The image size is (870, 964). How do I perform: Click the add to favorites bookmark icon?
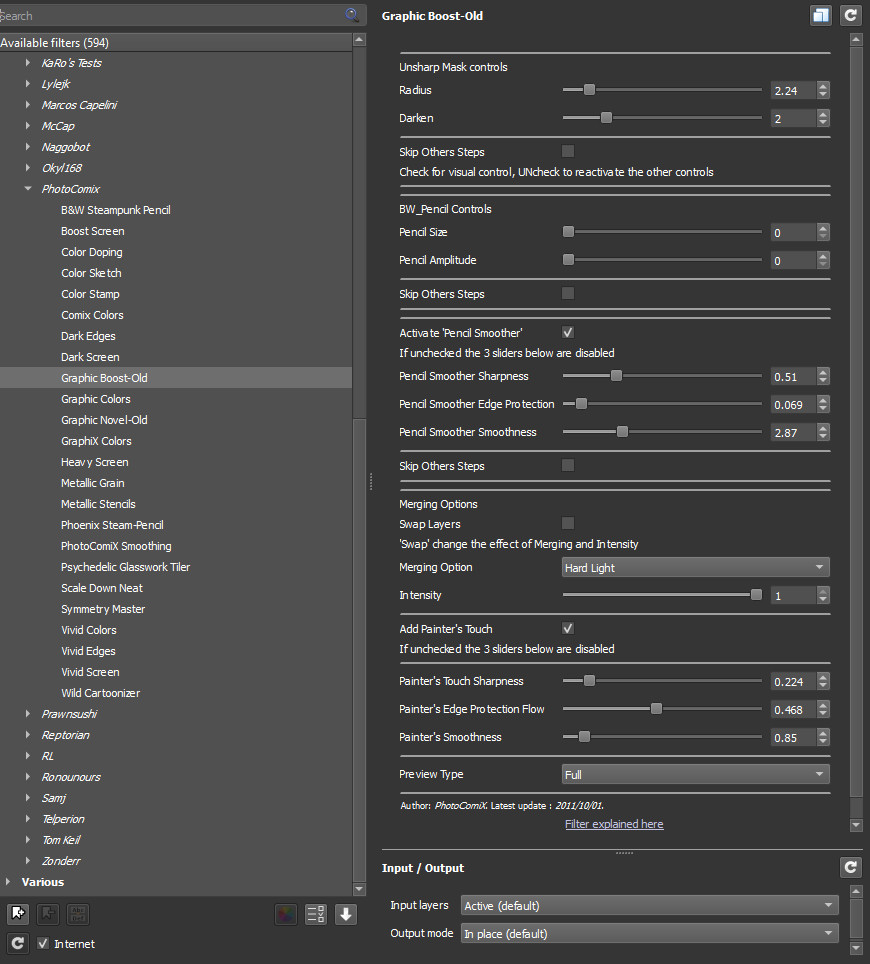17,913
